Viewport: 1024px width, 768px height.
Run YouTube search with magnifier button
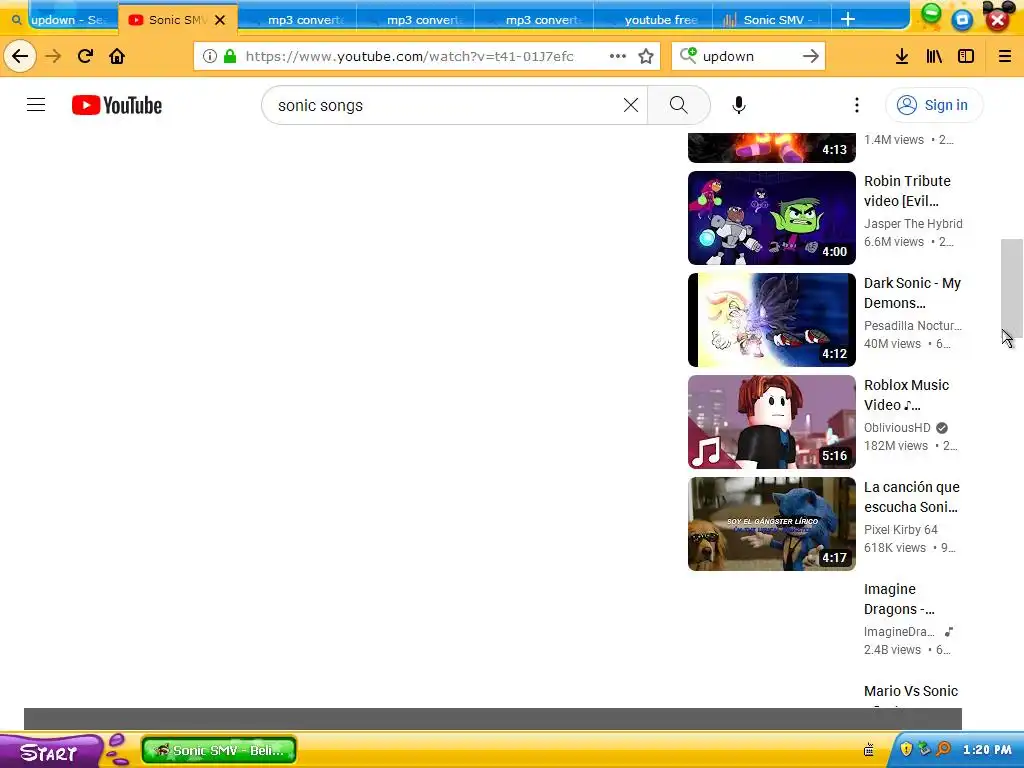point(679,105)
